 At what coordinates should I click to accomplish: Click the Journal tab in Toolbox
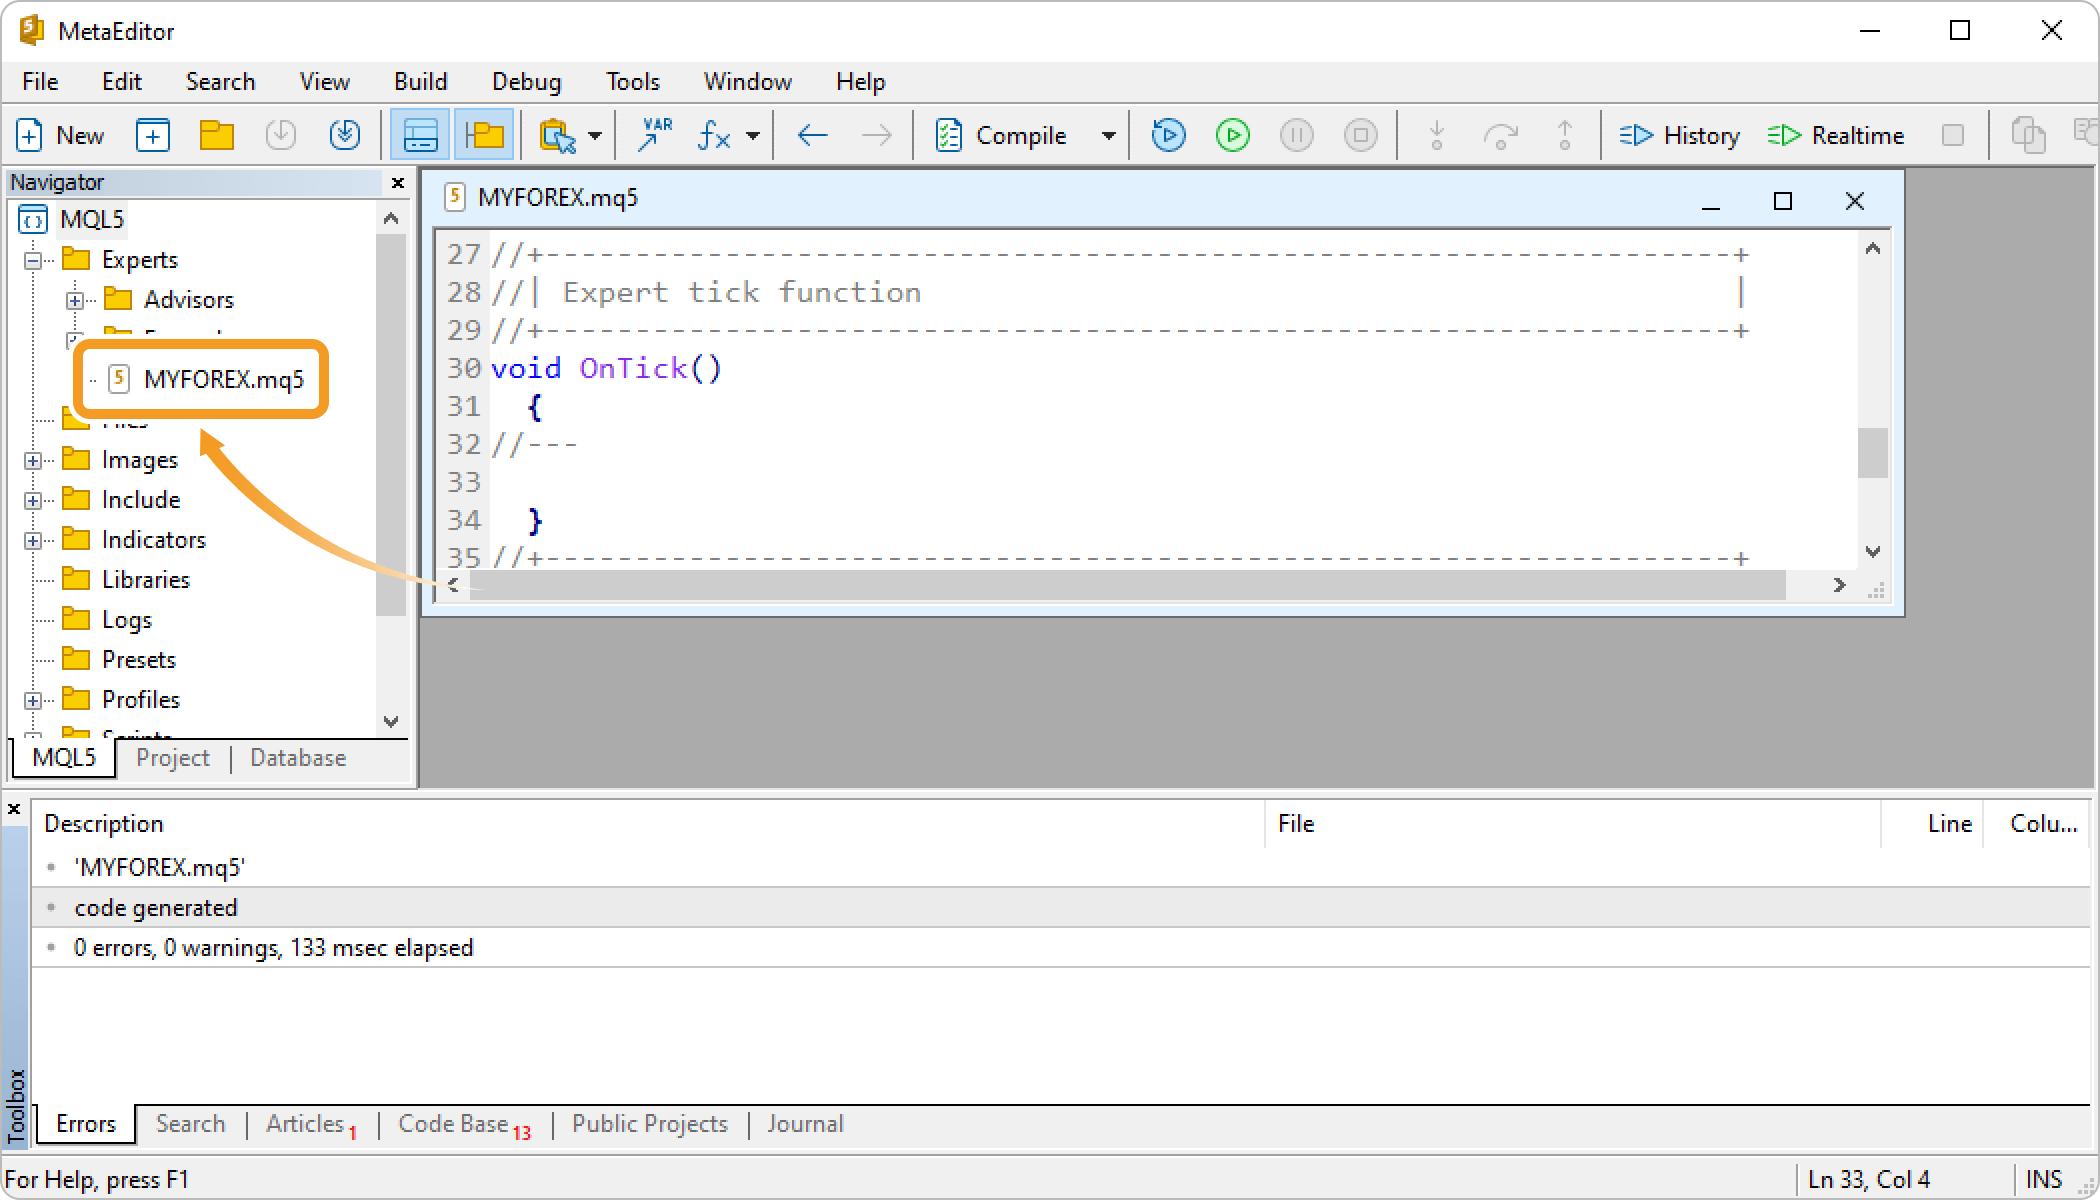pyautogui.click(x=803, y=1124)
